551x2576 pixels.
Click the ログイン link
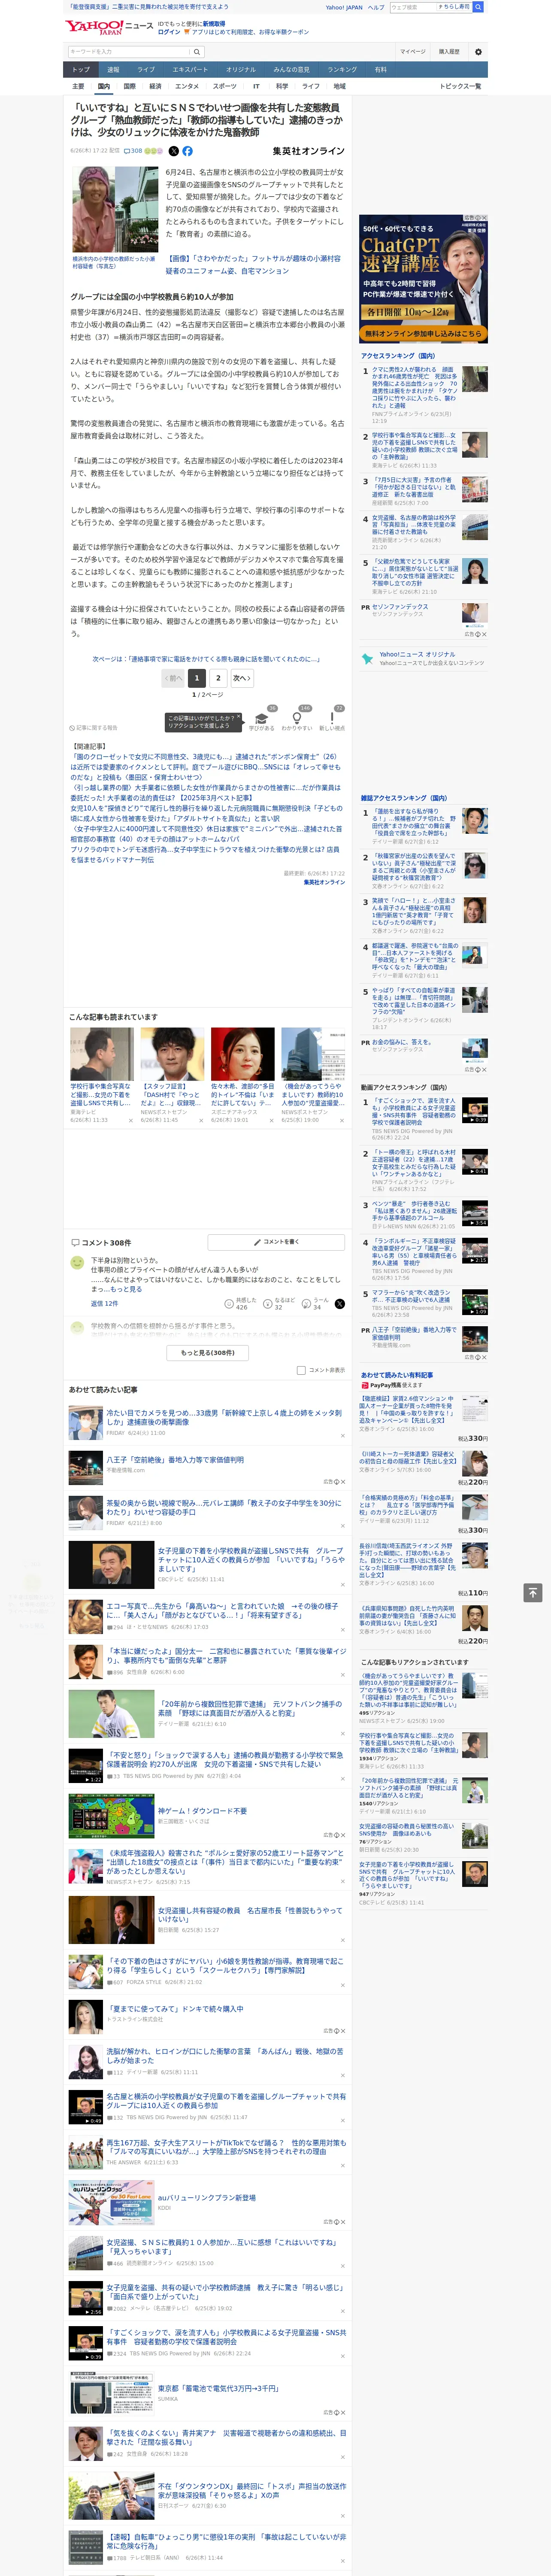click(169, 32)
